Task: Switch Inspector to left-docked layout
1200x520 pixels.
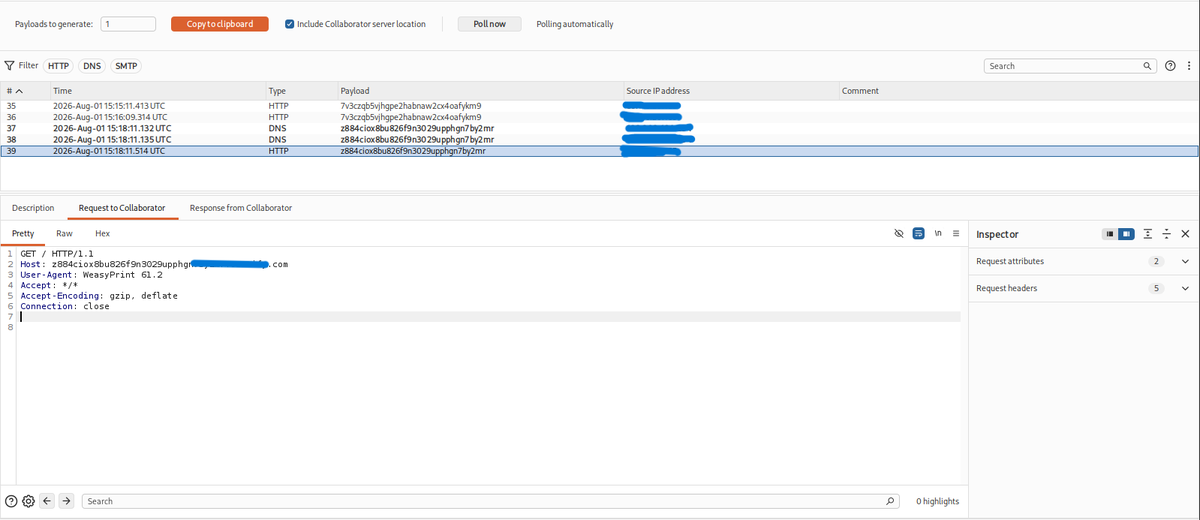Action: tap(1110, 234)
